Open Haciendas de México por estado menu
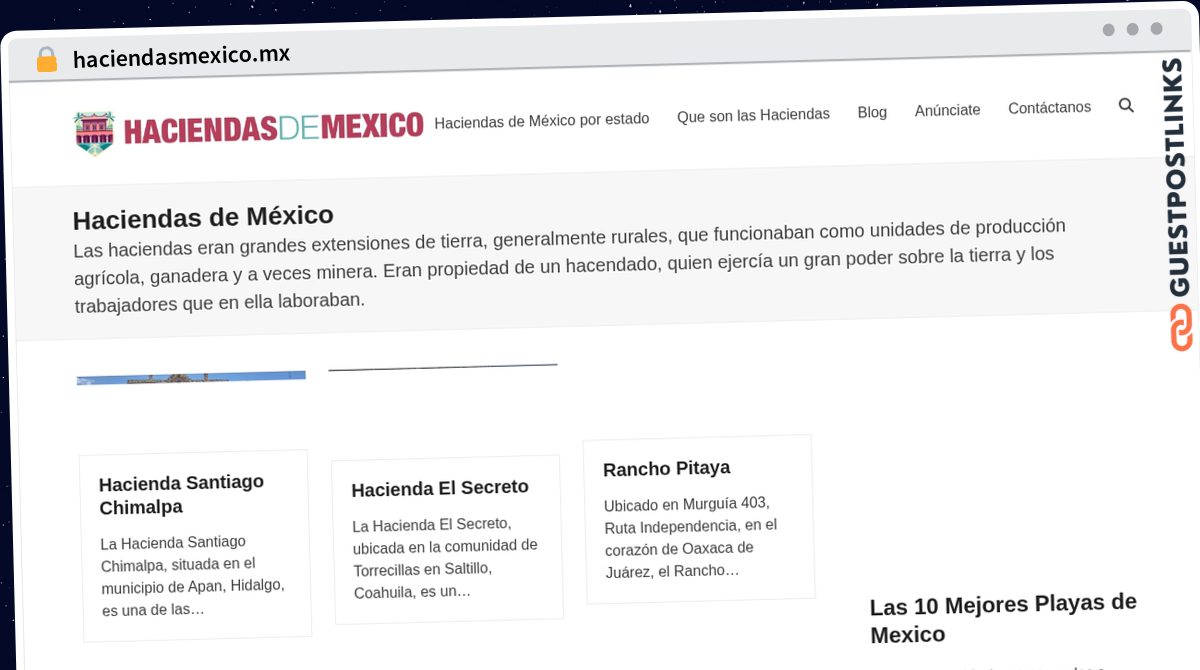Viewport: 1200px width, 670px height. (x=542, y=120)
